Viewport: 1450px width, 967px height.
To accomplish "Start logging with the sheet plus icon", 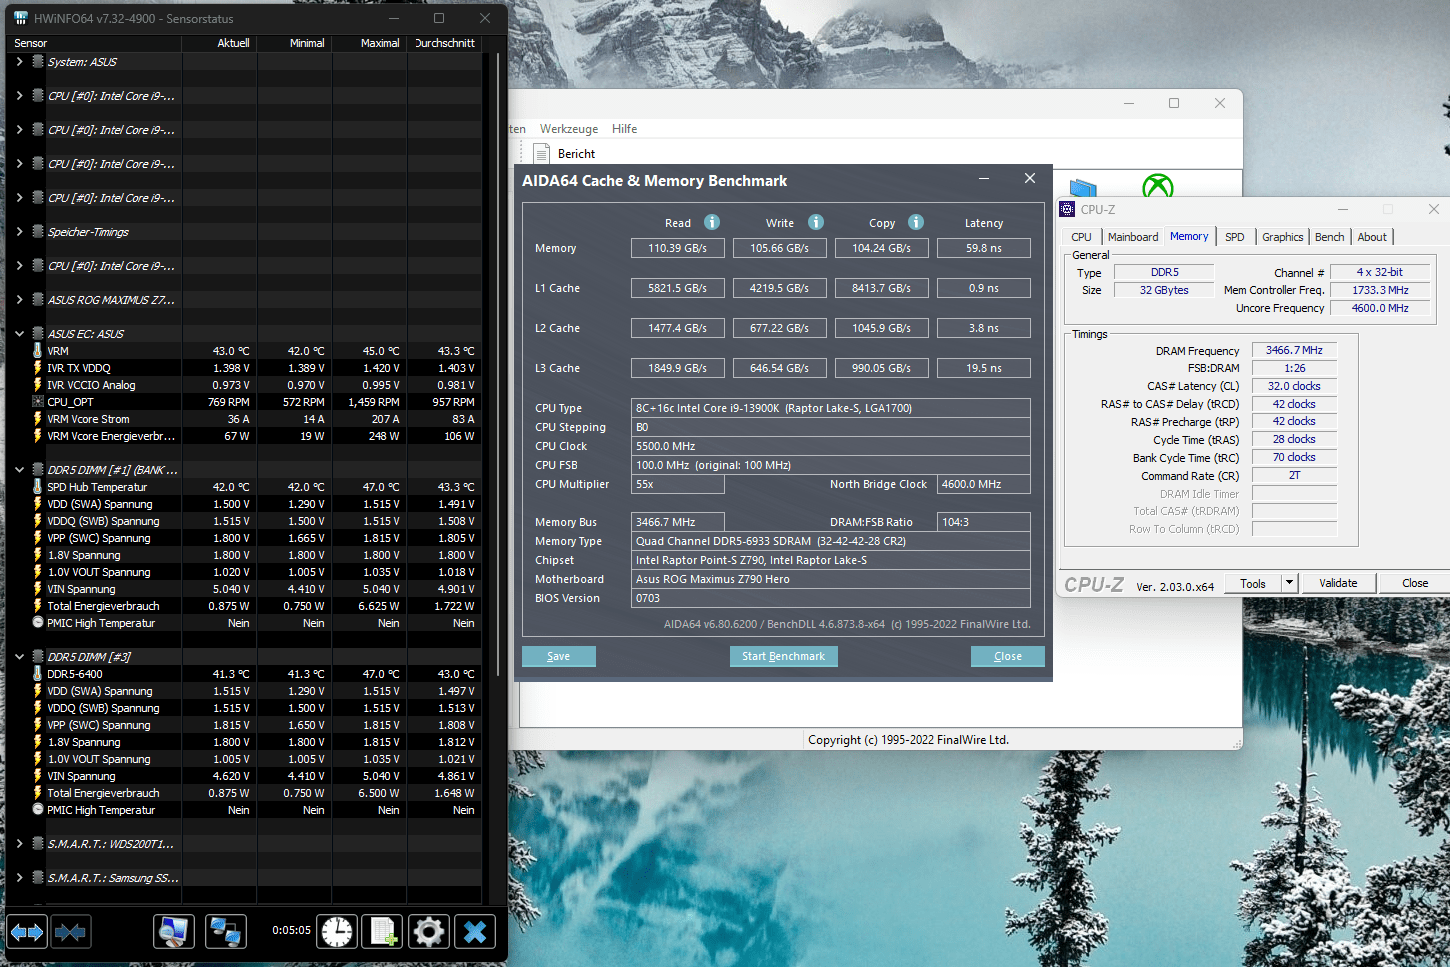I will click(382, 932).
